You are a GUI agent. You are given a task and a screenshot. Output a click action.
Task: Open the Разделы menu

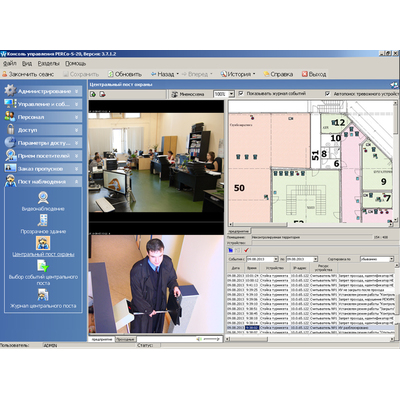point(48,63)
